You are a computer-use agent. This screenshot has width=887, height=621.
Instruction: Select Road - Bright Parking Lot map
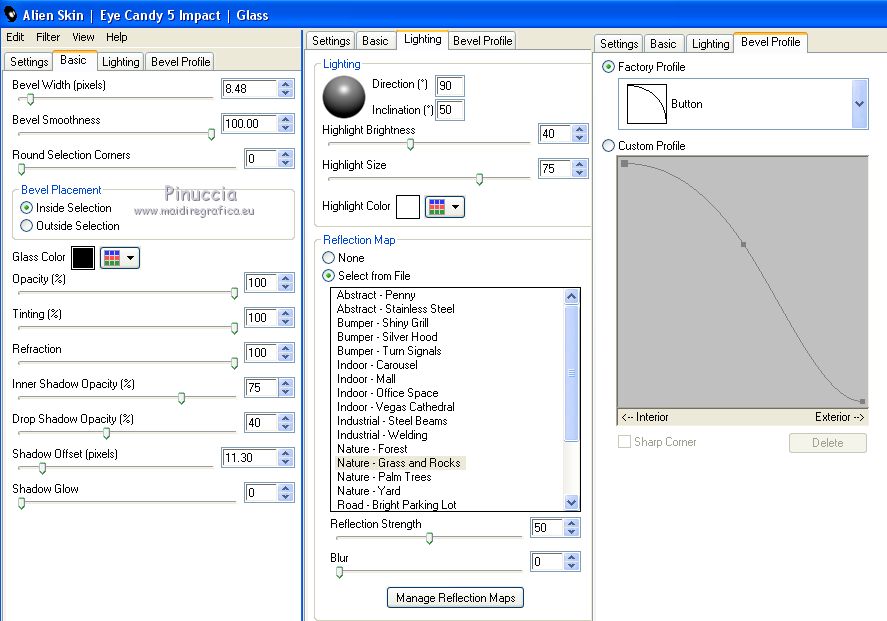pos(397,504)
